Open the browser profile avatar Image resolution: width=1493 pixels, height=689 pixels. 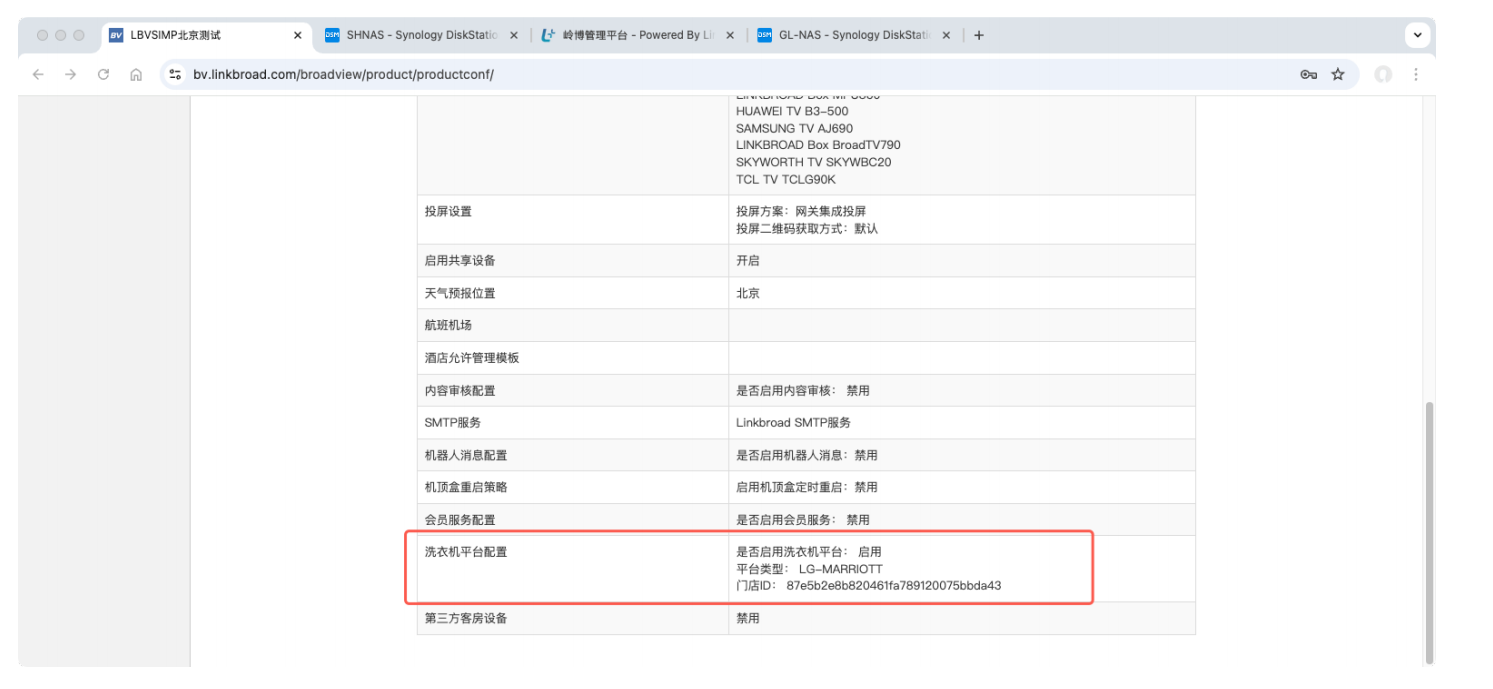(x=1383, y=74)
